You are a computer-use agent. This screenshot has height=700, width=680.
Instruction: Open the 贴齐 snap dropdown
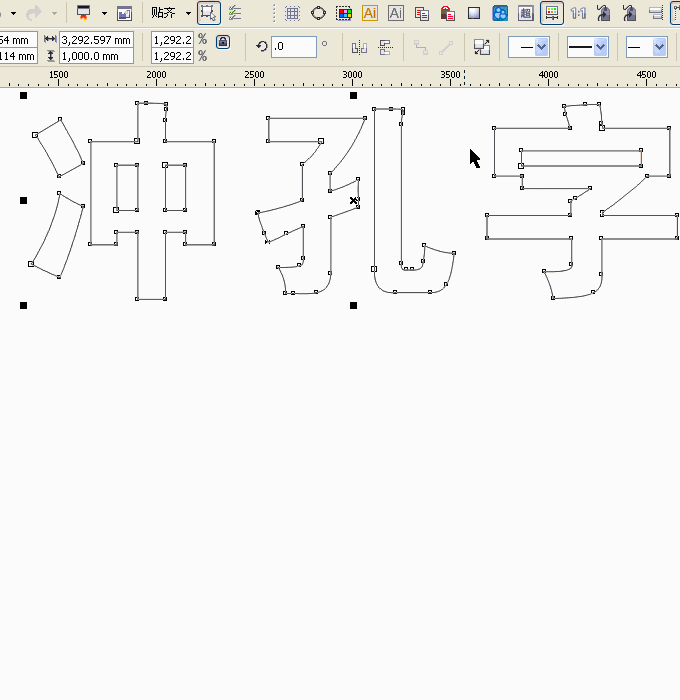click(x=170, y=13)
